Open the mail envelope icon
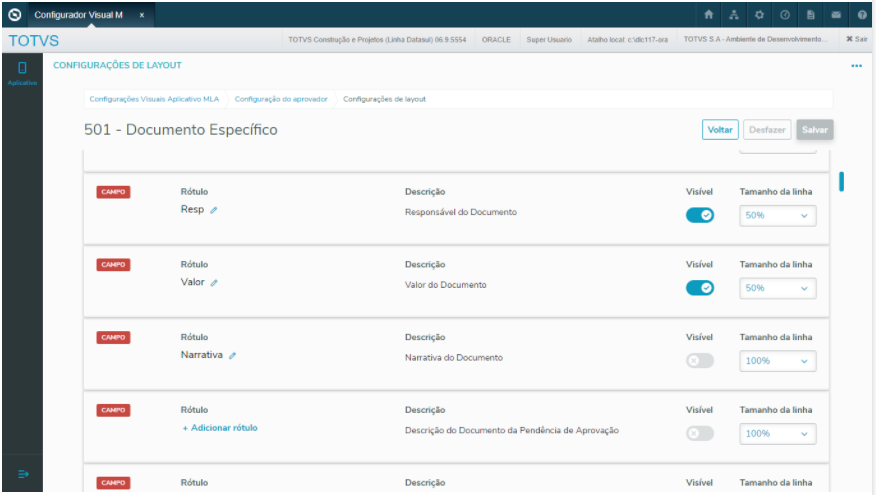The height and width of the screenshot is (495, 876). pos(836,15)
